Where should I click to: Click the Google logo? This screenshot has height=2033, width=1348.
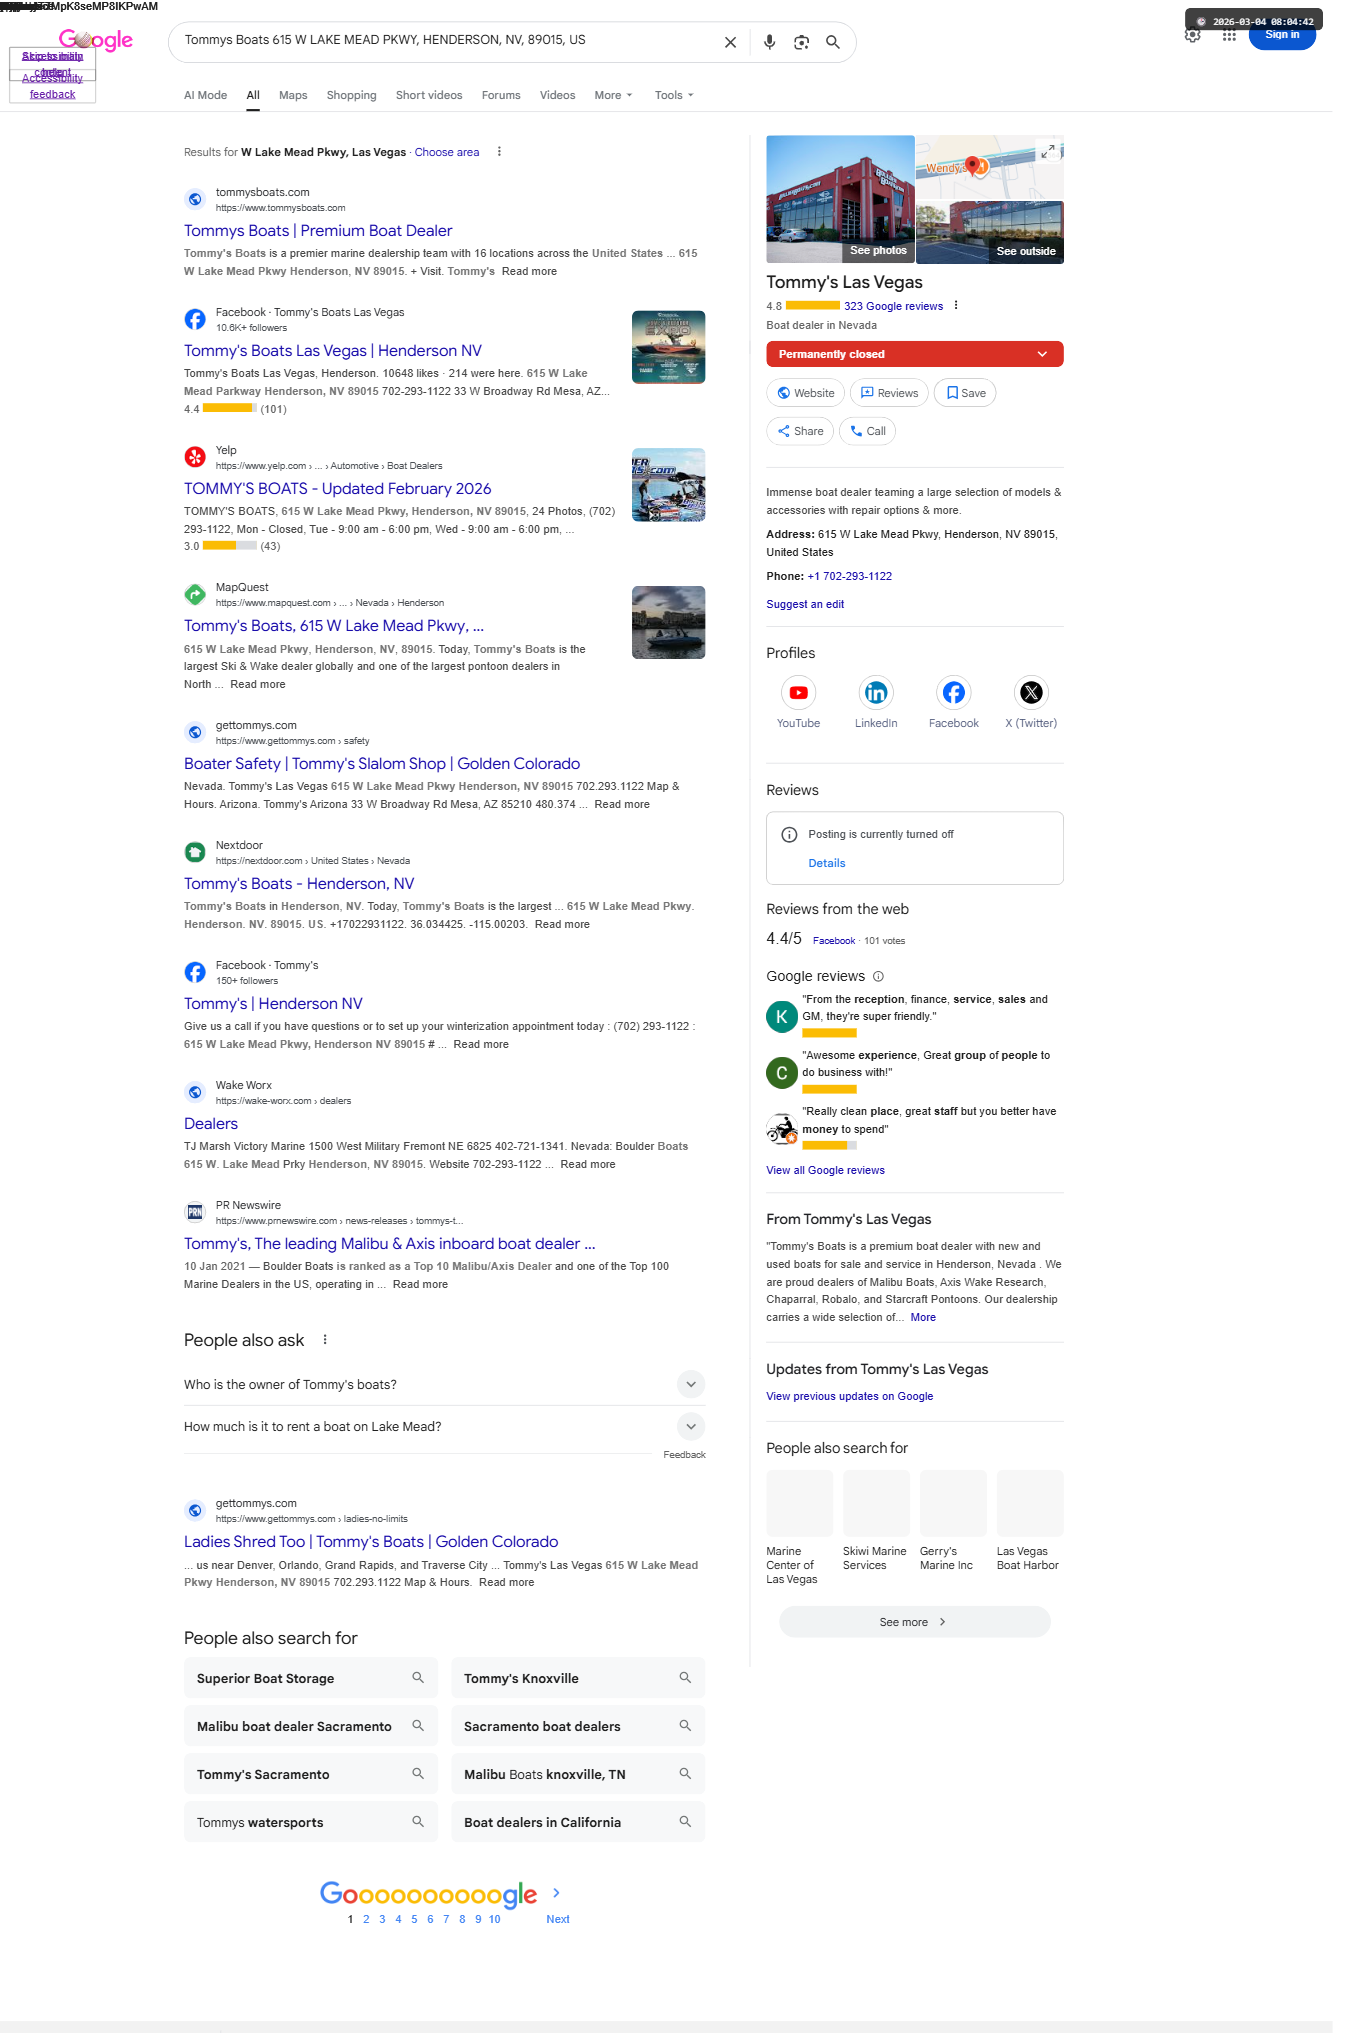[96, 40]
